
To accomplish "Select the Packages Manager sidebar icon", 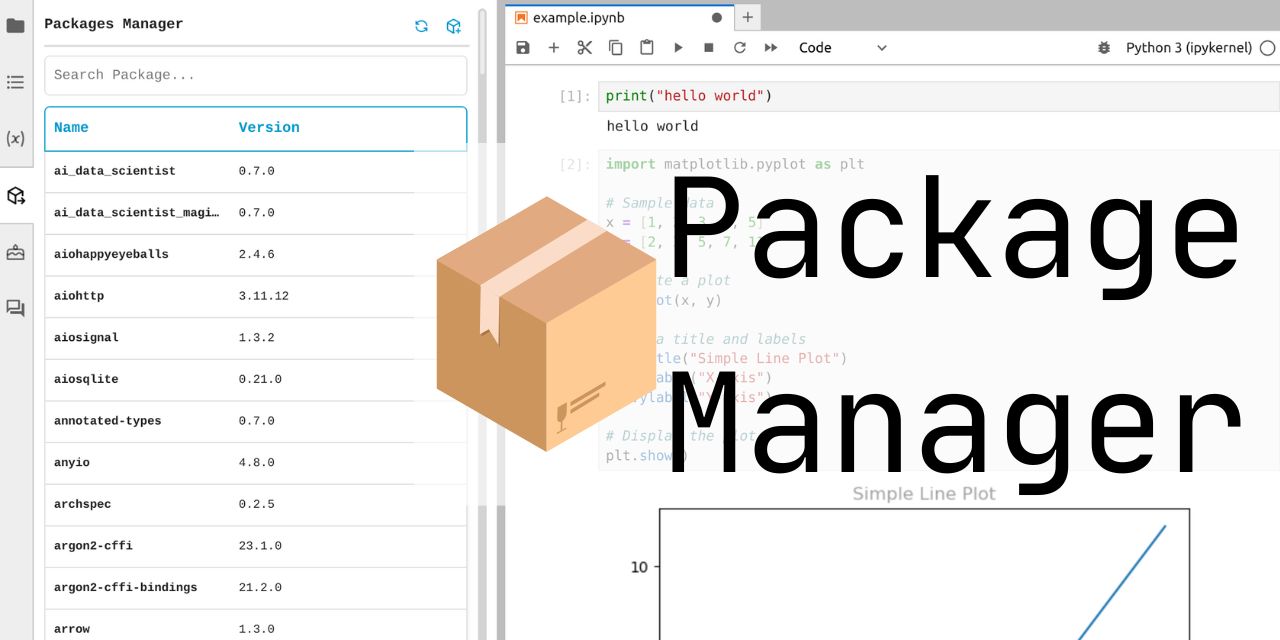I will point(16,196).
